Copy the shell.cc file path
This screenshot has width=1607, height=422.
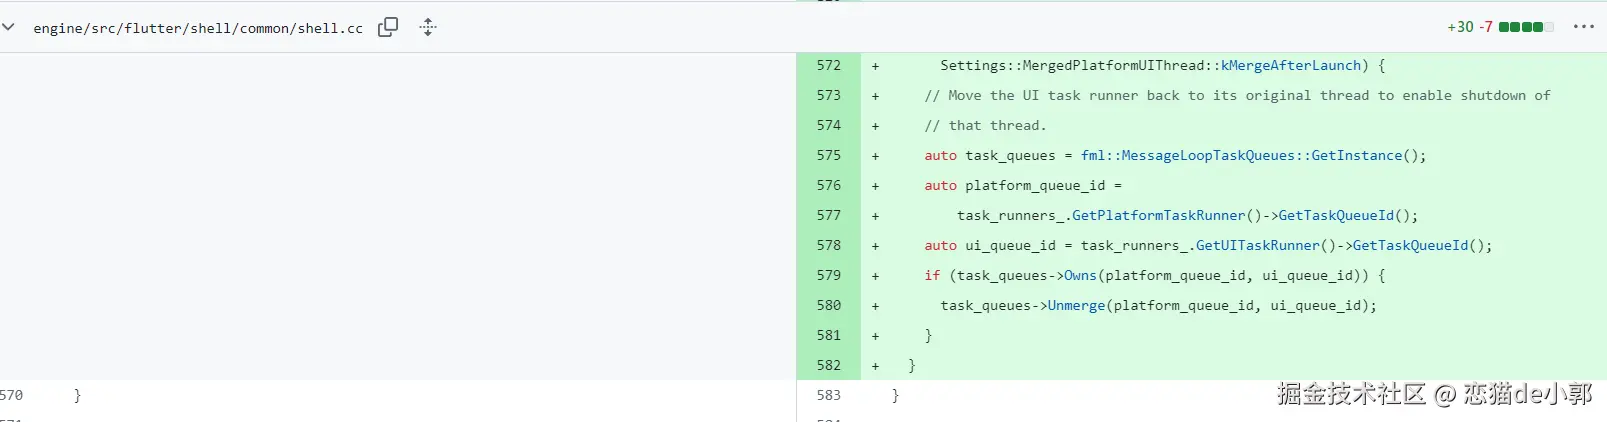388,27
